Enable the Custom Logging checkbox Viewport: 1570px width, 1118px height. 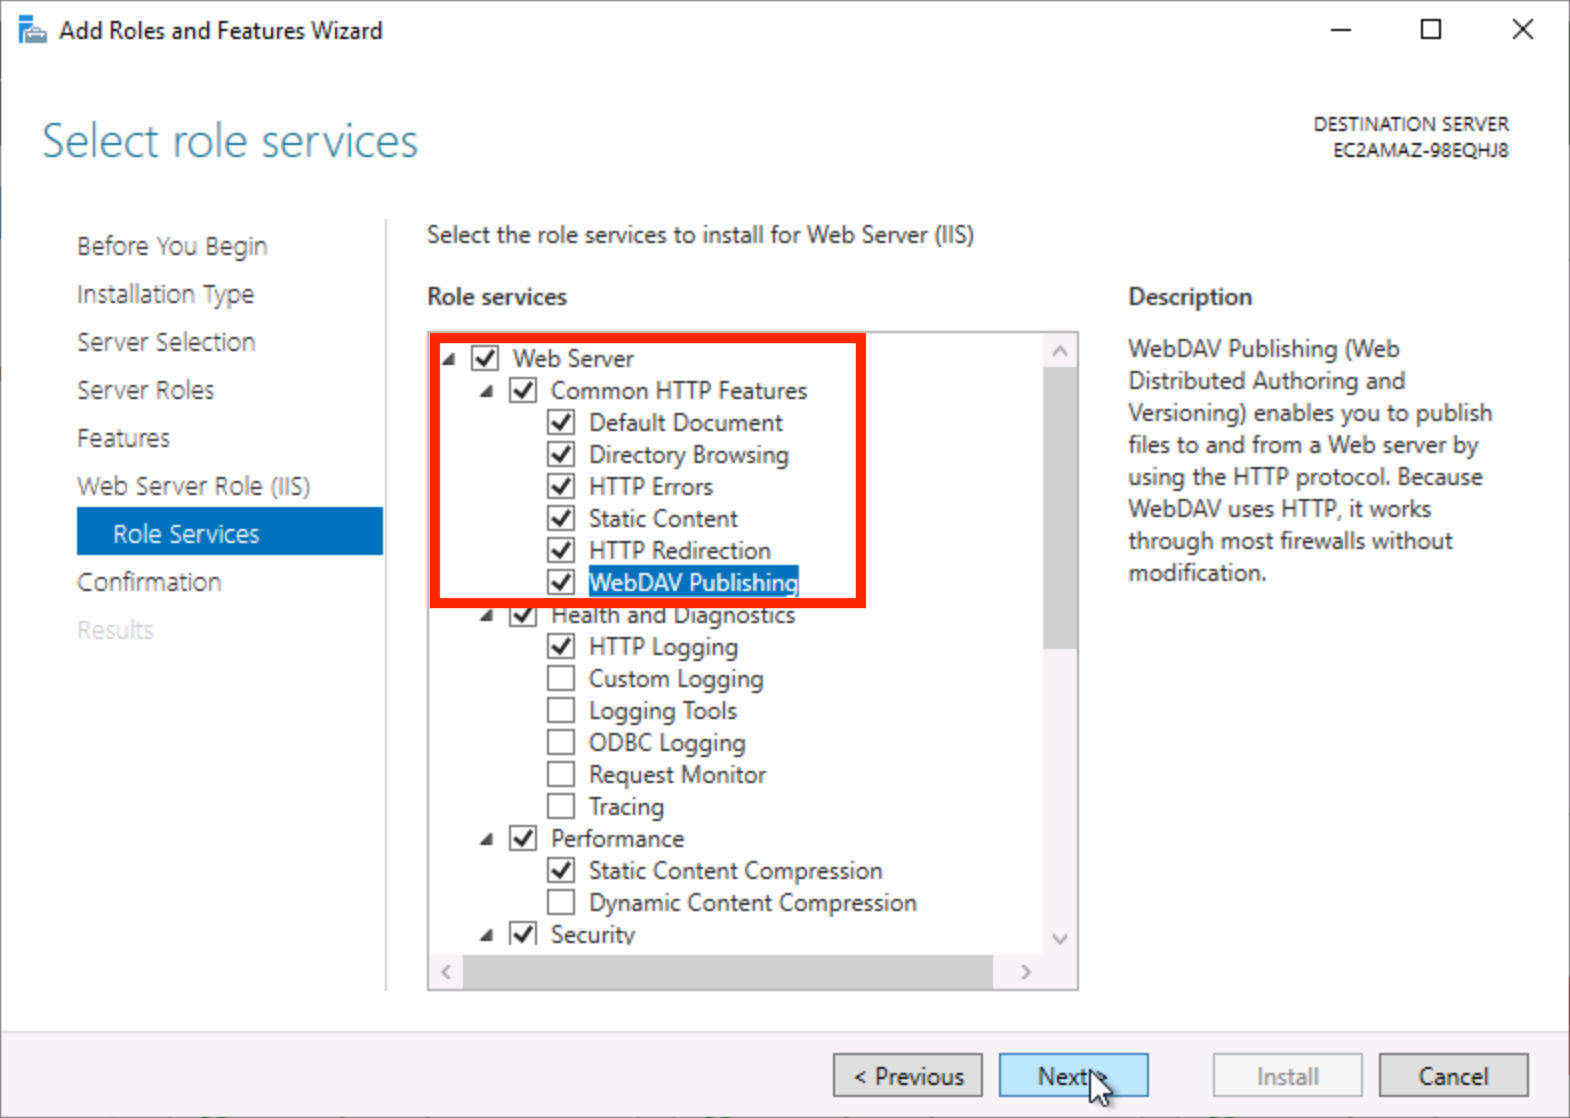tap(561, 678)
